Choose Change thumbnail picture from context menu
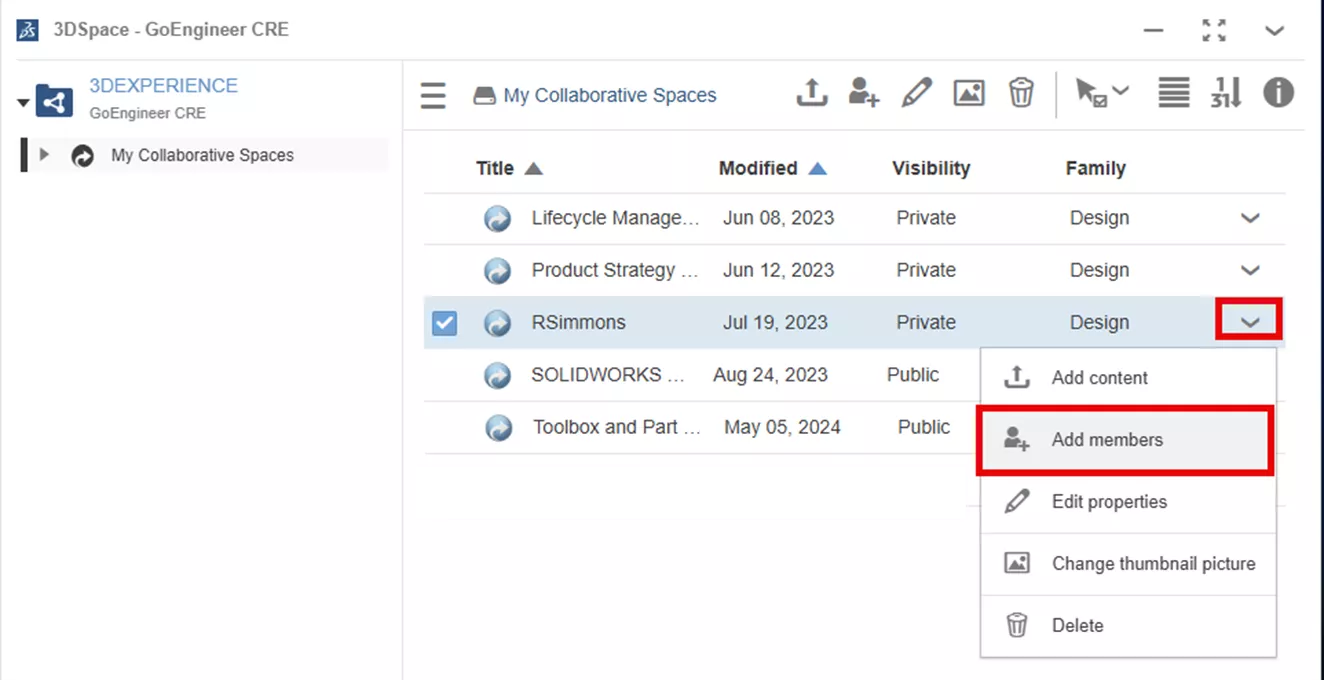1324x680 pixels. [1128, 564]
